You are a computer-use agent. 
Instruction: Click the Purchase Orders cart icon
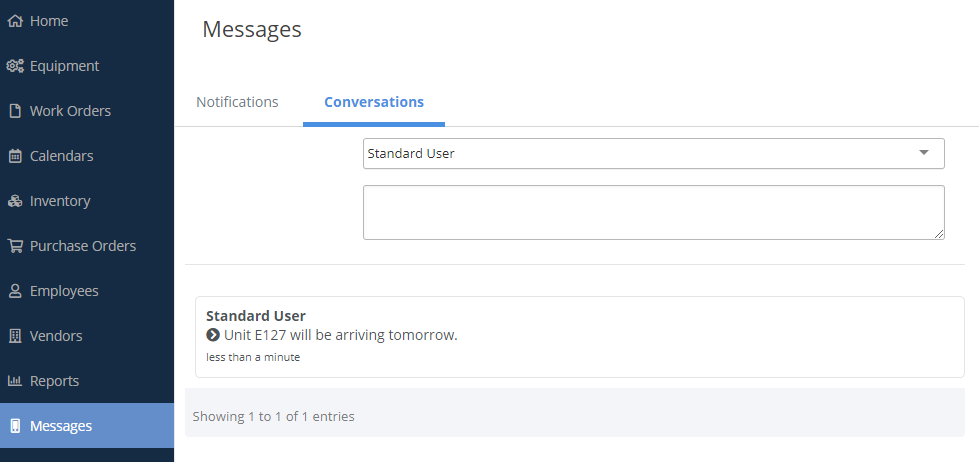pos(15,246)
